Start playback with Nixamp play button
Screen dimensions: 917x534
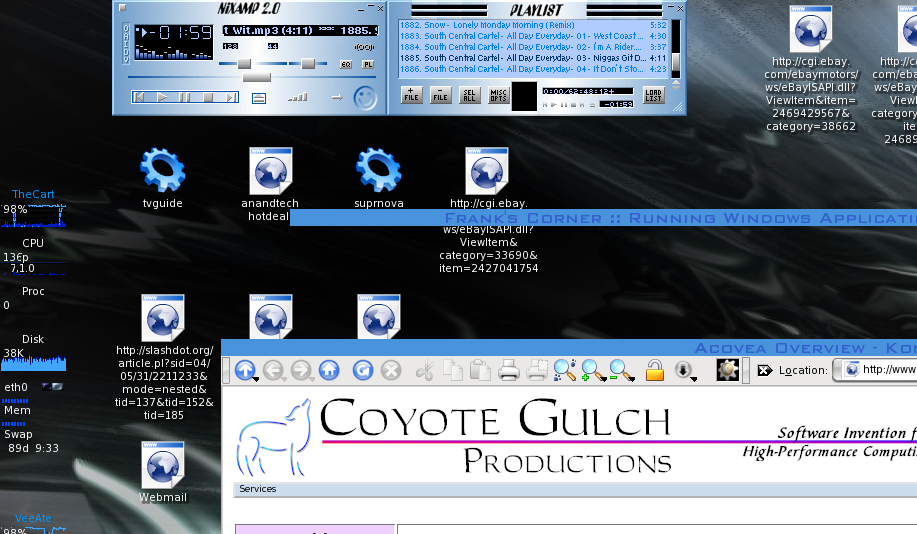point(162,97)
